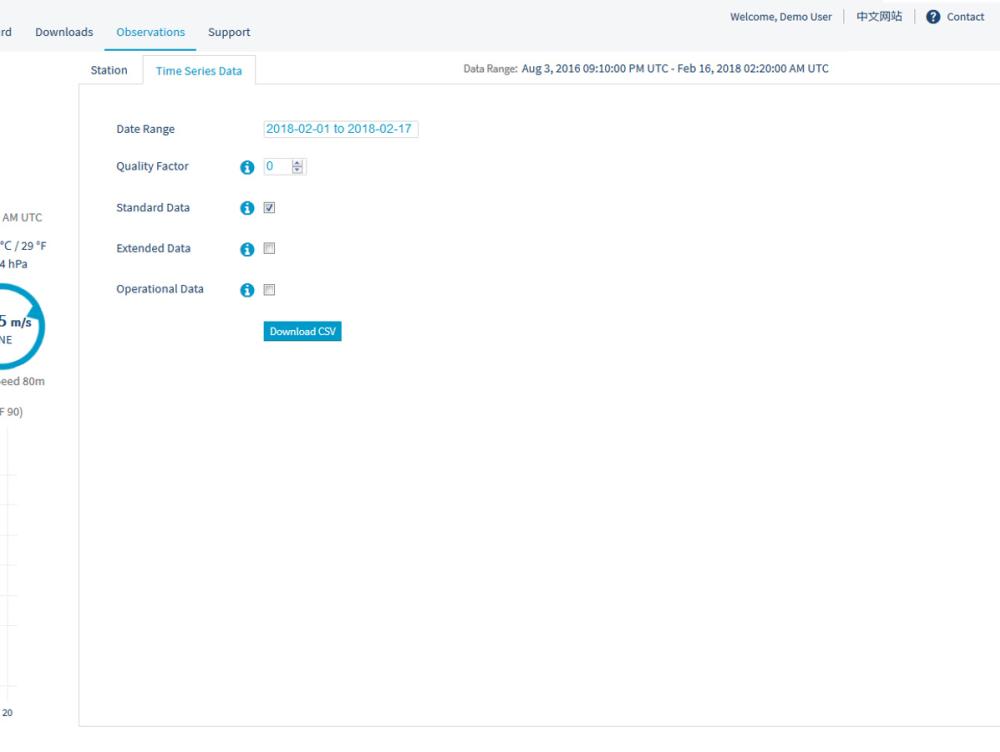Screen dimensions: 1000x752
Task: Enable the Extended Data checkbox
Action: click(269, 249)
